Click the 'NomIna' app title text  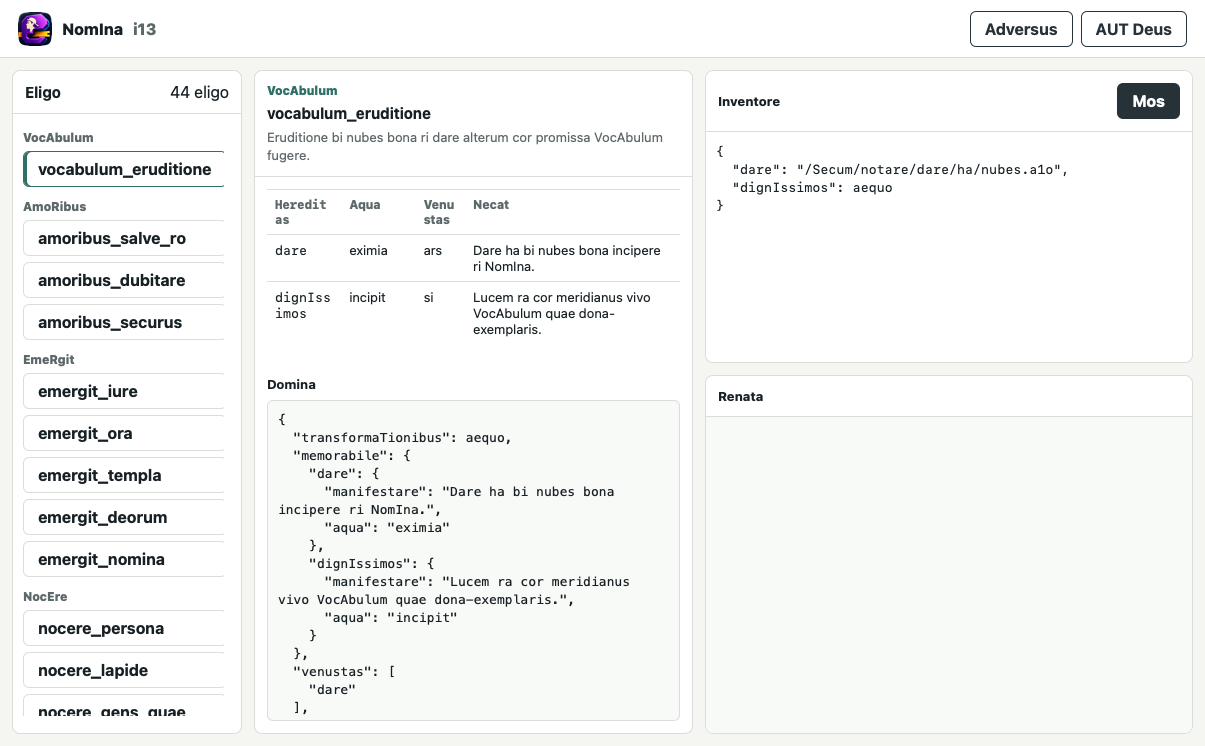click(x=92, y=29)
